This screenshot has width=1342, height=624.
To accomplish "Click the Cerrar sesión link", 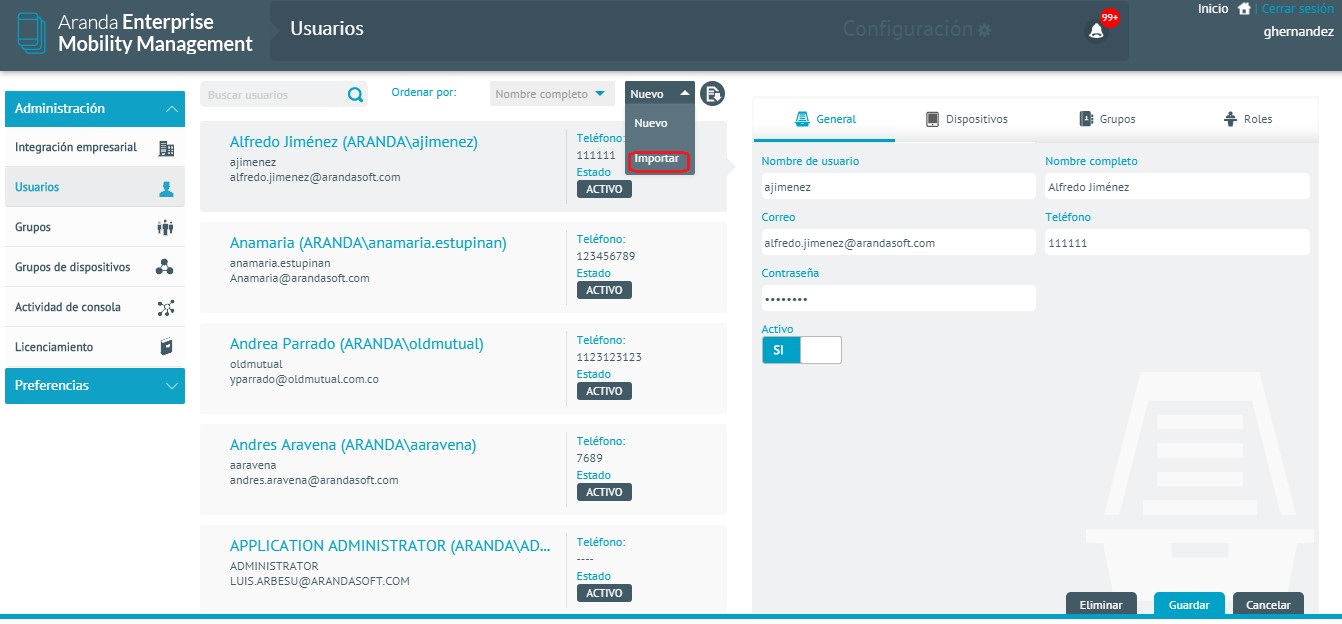I will pos(1297,8).
